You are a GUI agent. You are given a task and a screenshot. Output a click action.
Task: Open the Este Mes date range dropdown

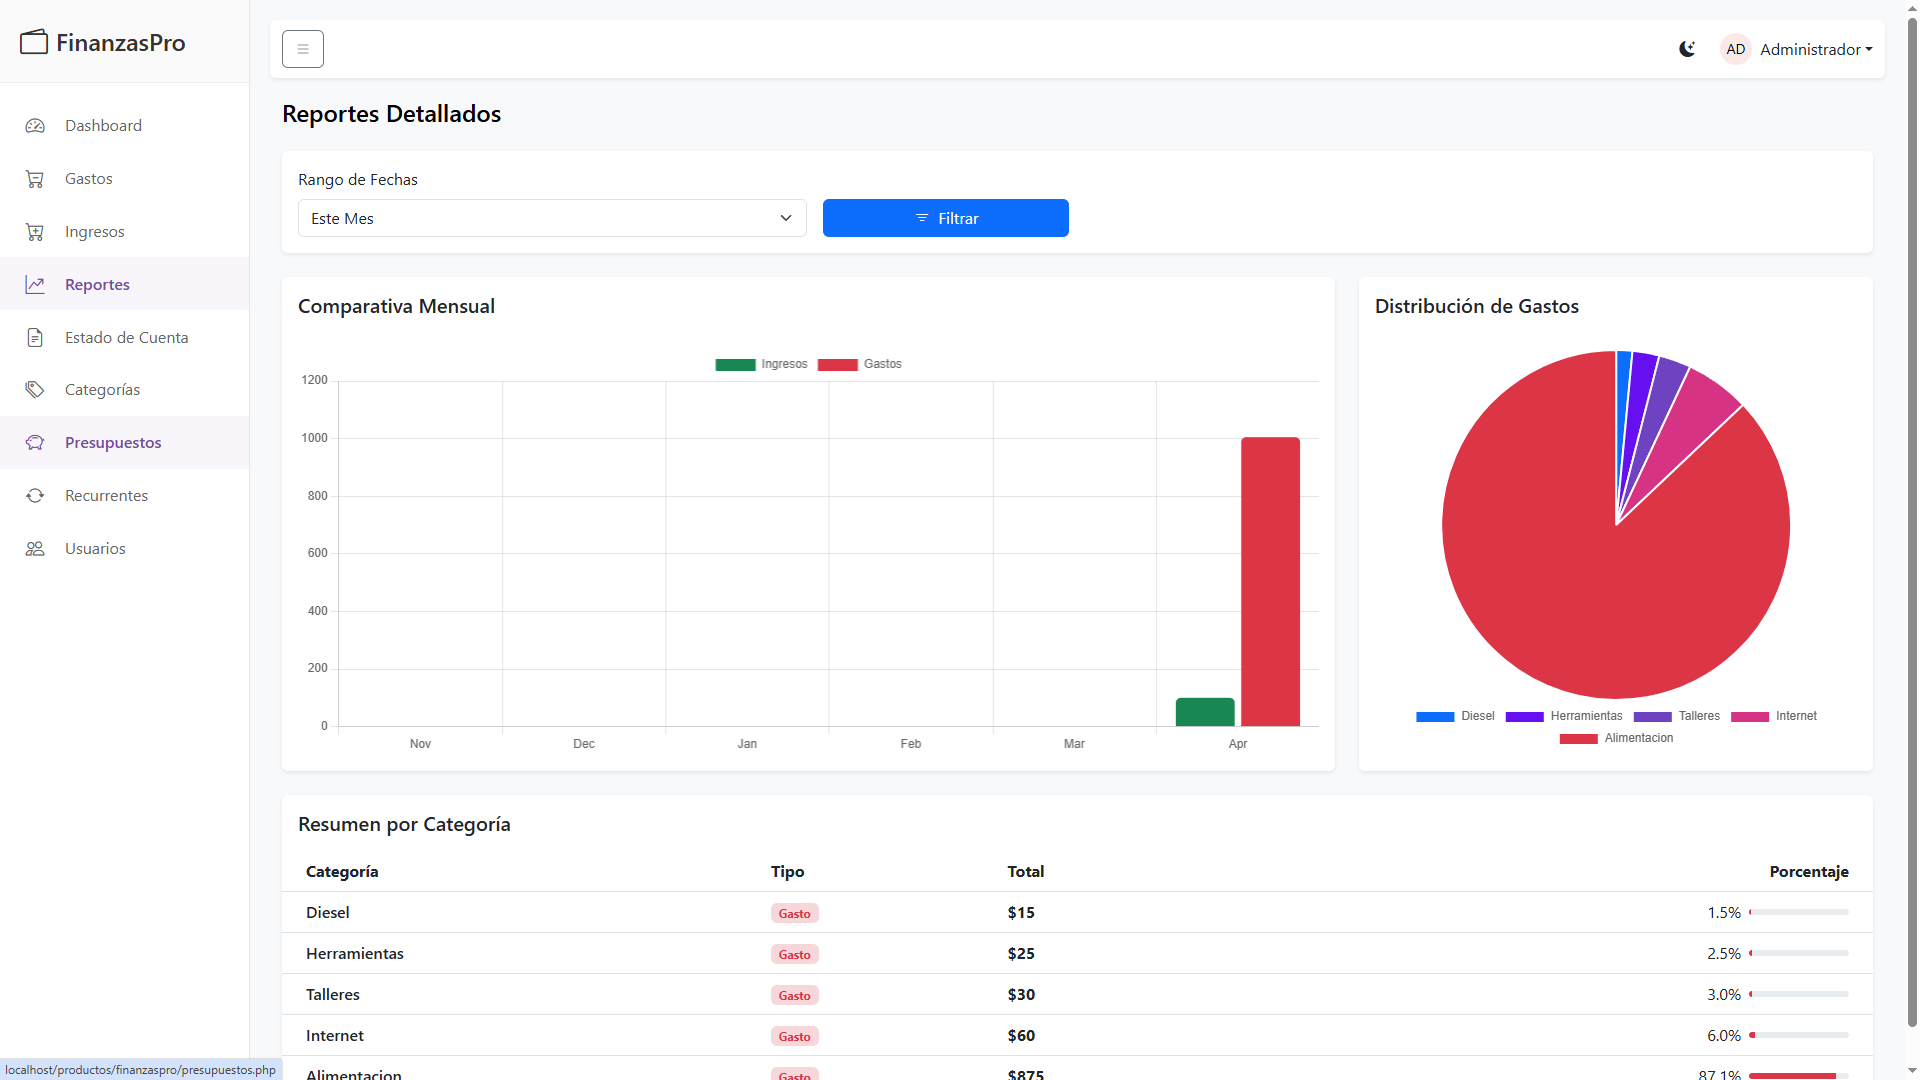pyautogui.click(x=552, y=218)
